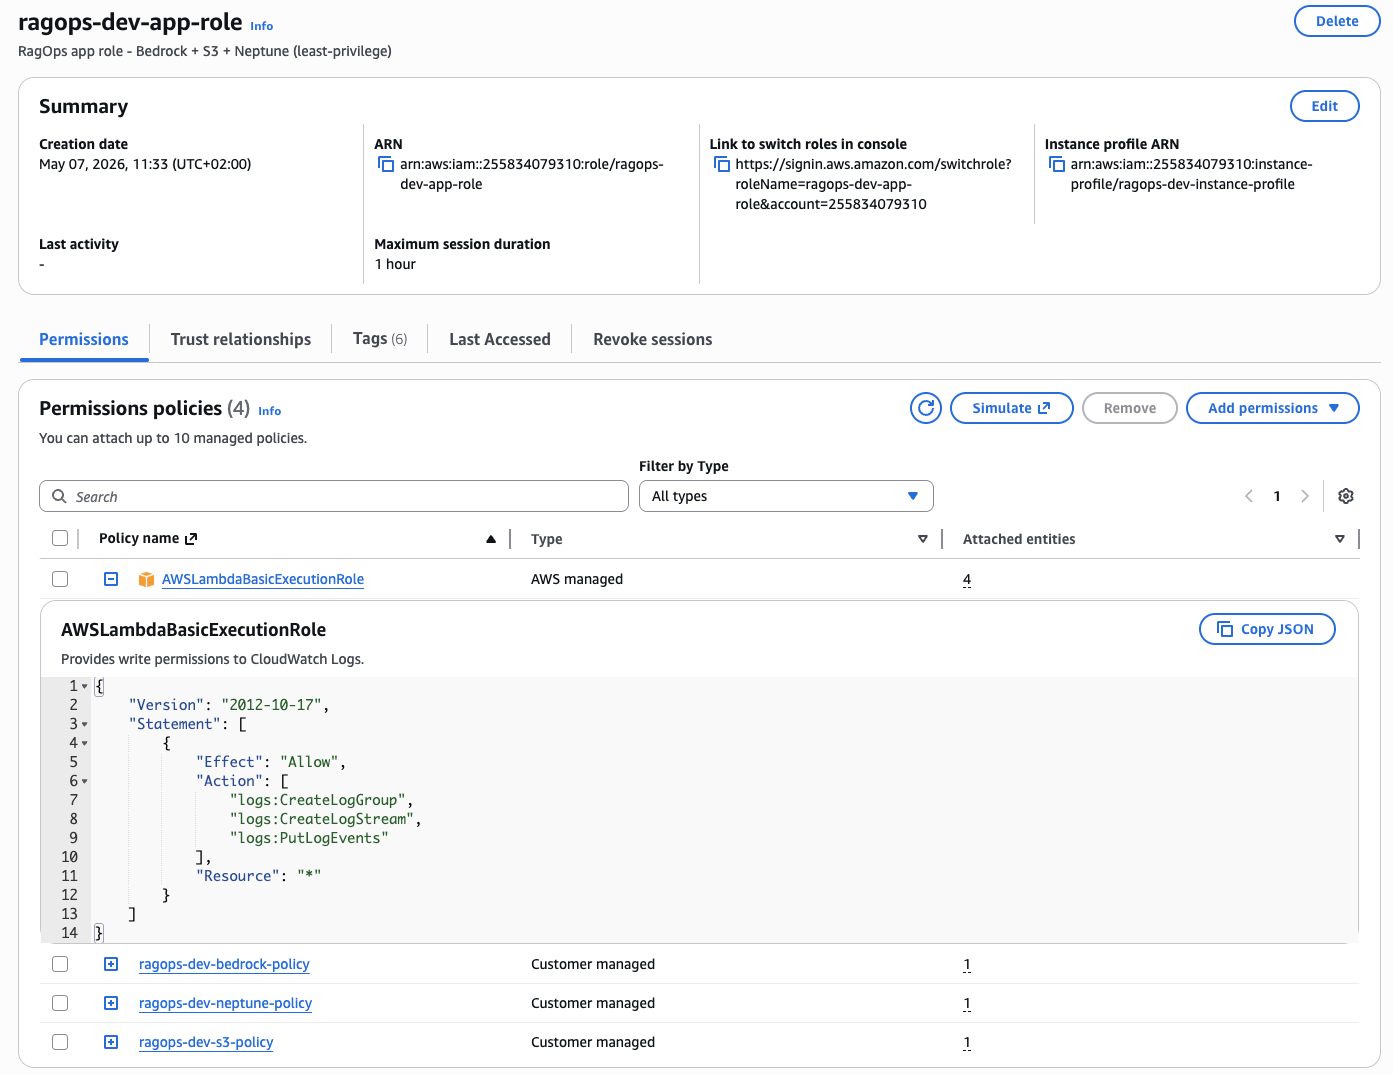Sort by Attached entities column arrow
This screenshot has width=1393, height=1075.
click(x=1340, y=539)
